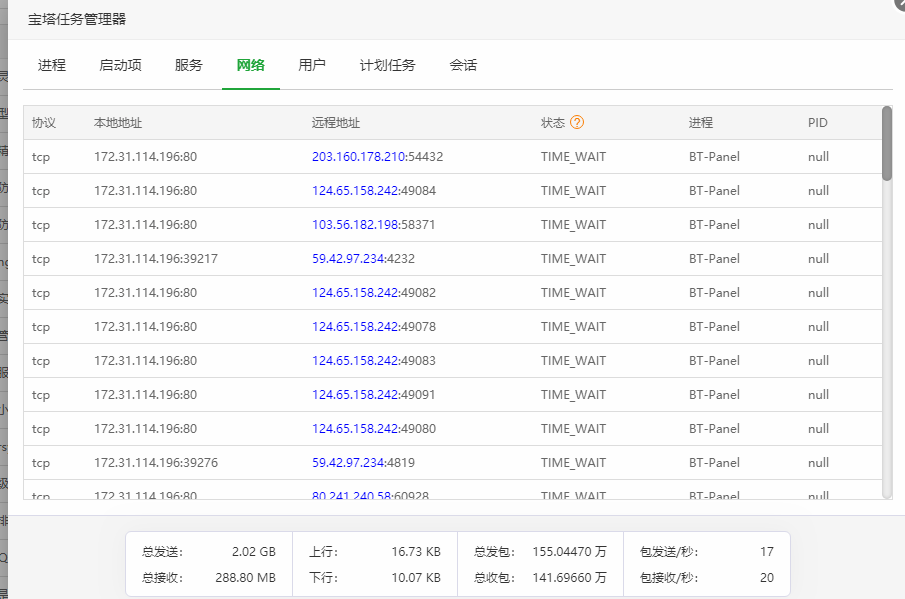Click the 下行 value 10.07 KB
The image size is (905, 599).
(x=416, y=578)
